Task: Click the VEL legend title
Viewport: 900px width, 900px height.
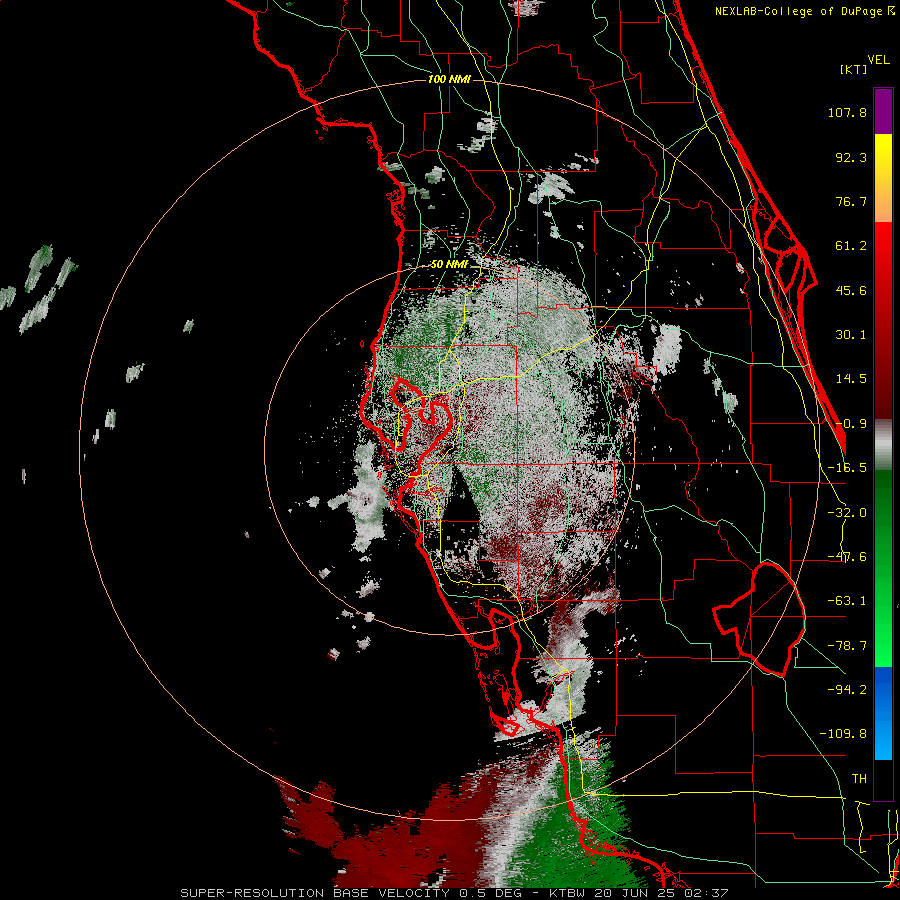Action: [x=878, y=60]
